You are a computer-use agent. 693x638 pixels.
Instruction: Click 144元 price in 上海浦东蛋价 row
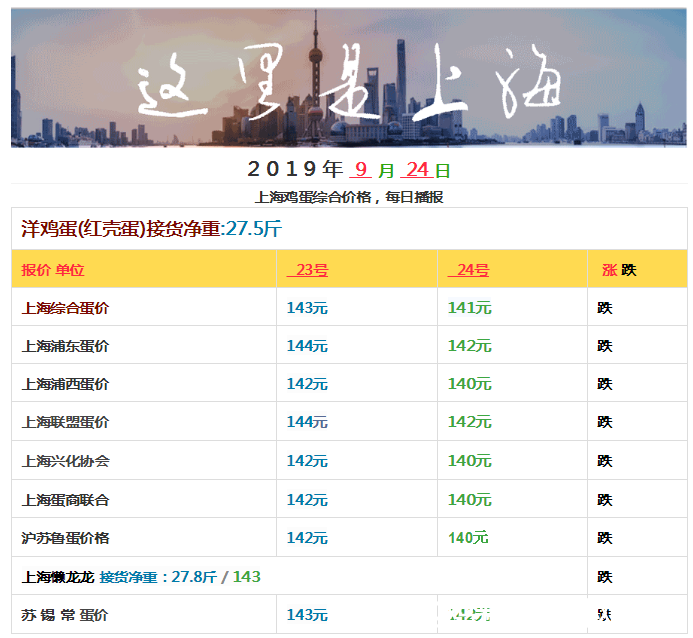point(307,346)
